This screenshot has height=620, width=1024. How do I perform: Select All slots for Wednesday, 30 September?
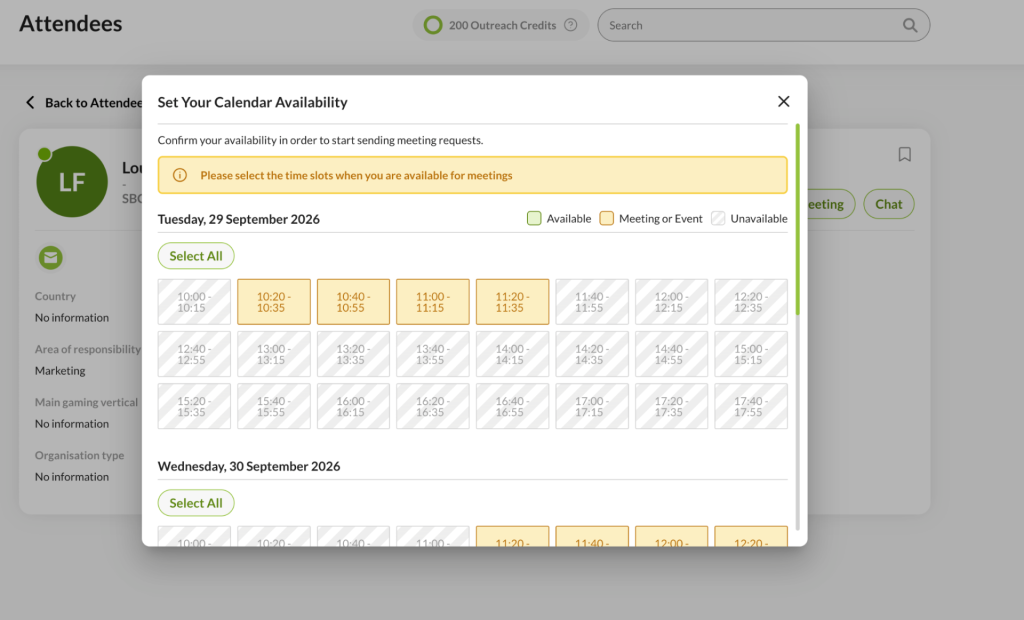196,503
